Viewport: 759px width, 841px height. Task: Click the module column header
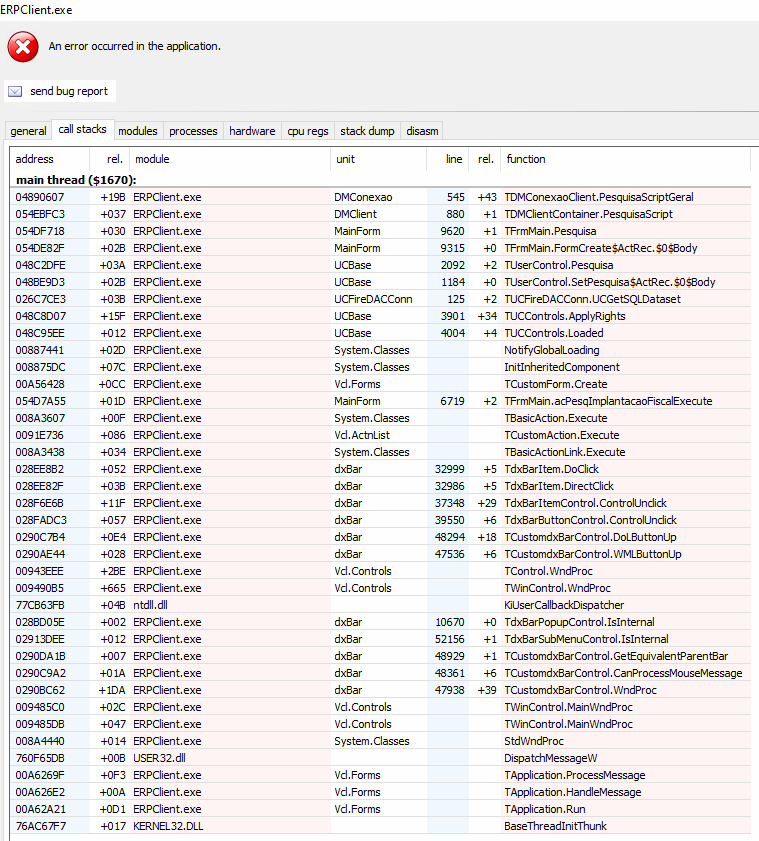tap(152, 159)
